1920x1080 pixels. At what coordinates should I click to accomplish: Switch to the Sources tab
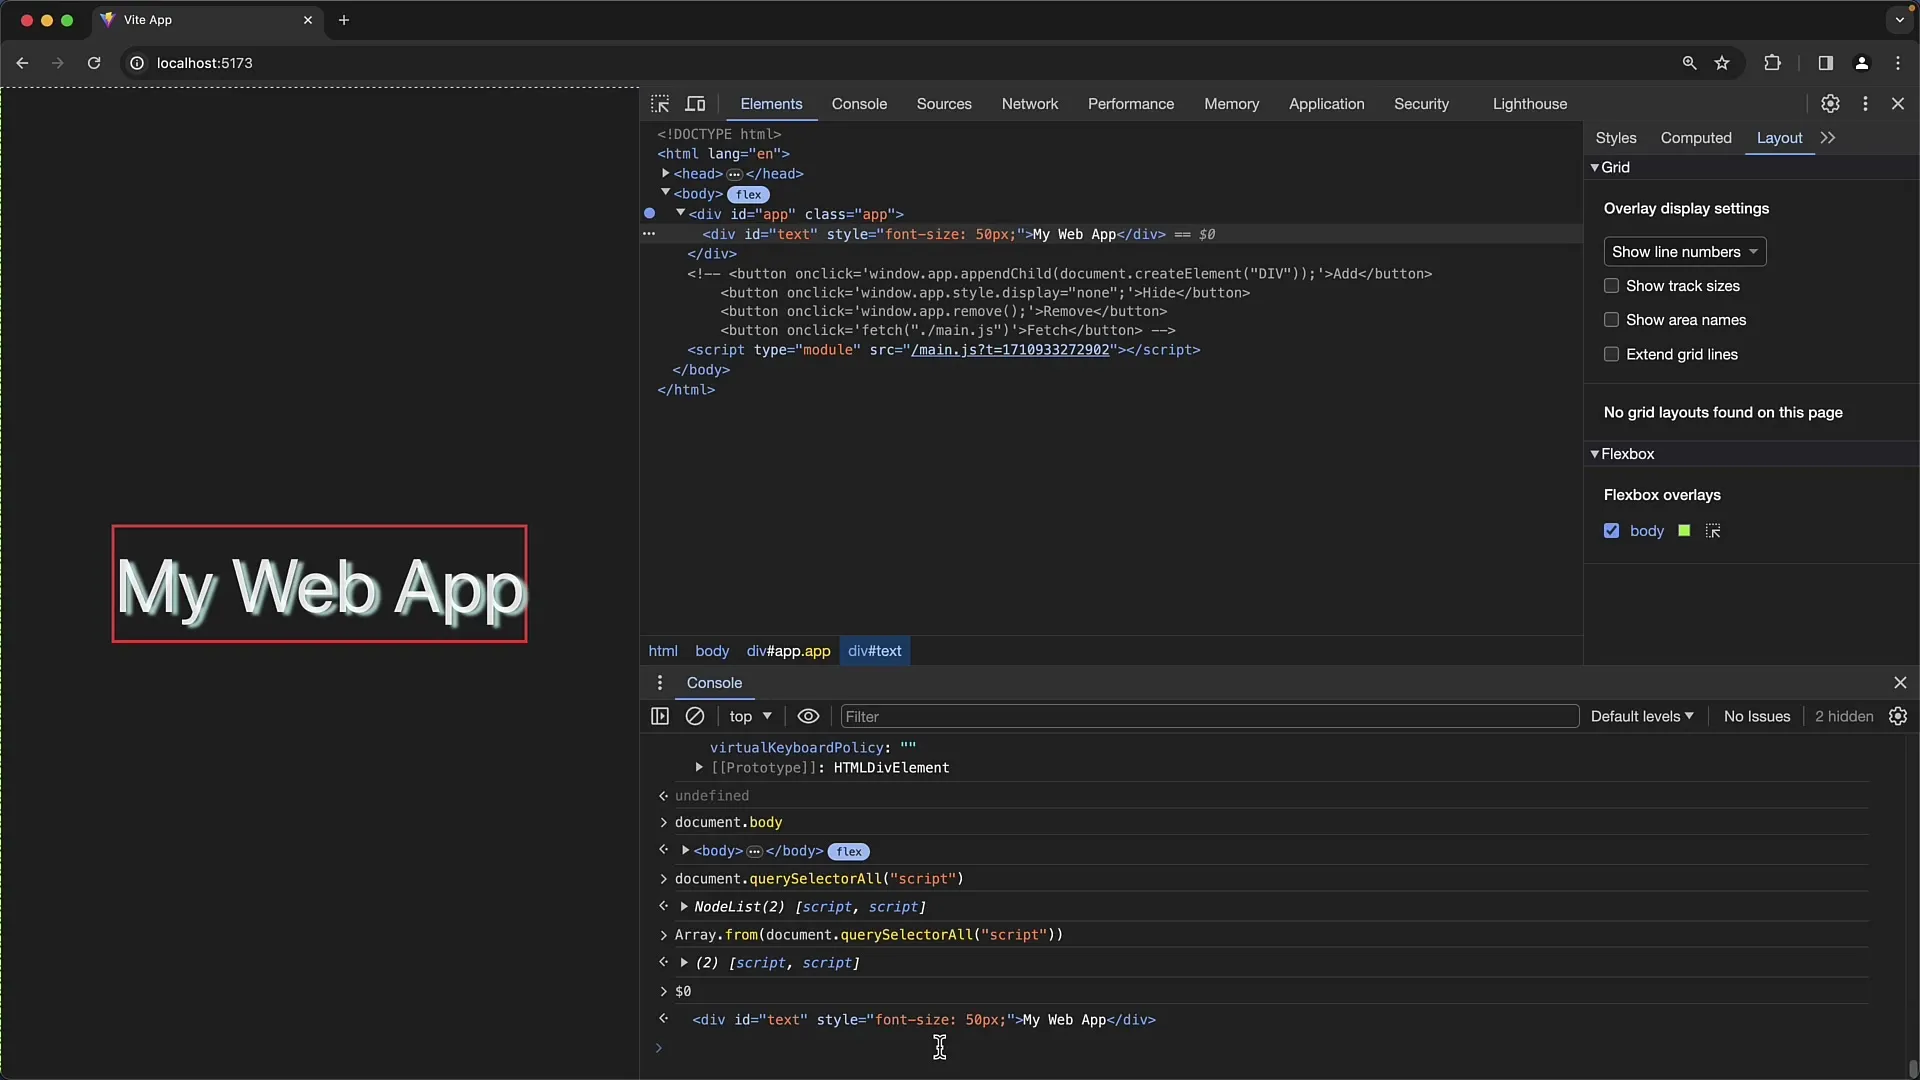click(x=944, y=104)
